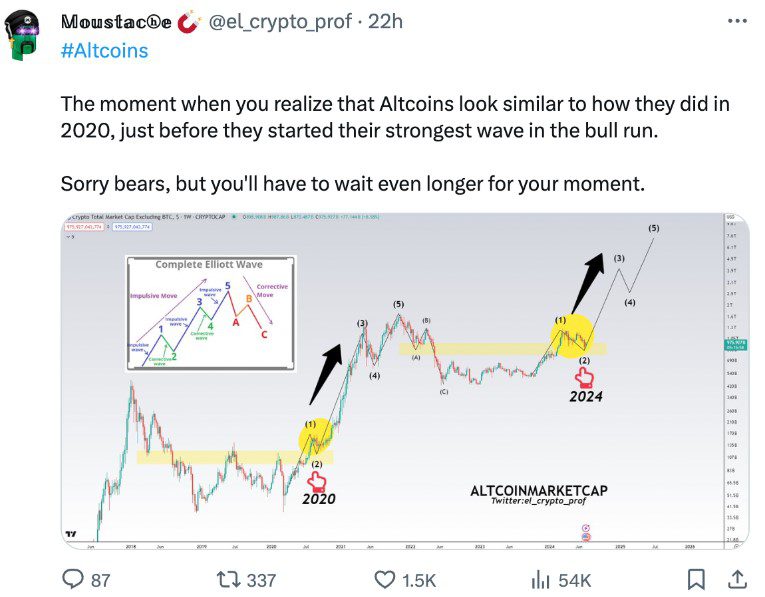Open the Complete Elliott Wave inset diagram

pyautogui.click(x=210, y=312)
